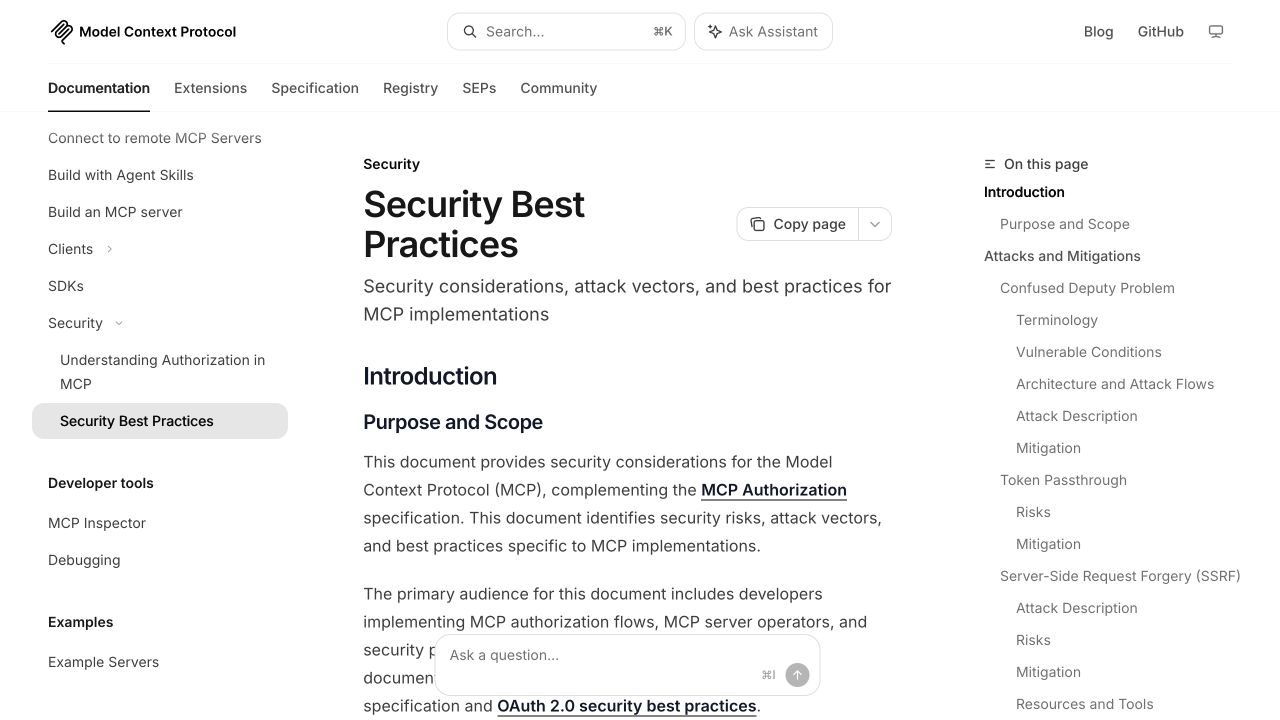Submit question with the arrow send icon

[x=797, y=675]
